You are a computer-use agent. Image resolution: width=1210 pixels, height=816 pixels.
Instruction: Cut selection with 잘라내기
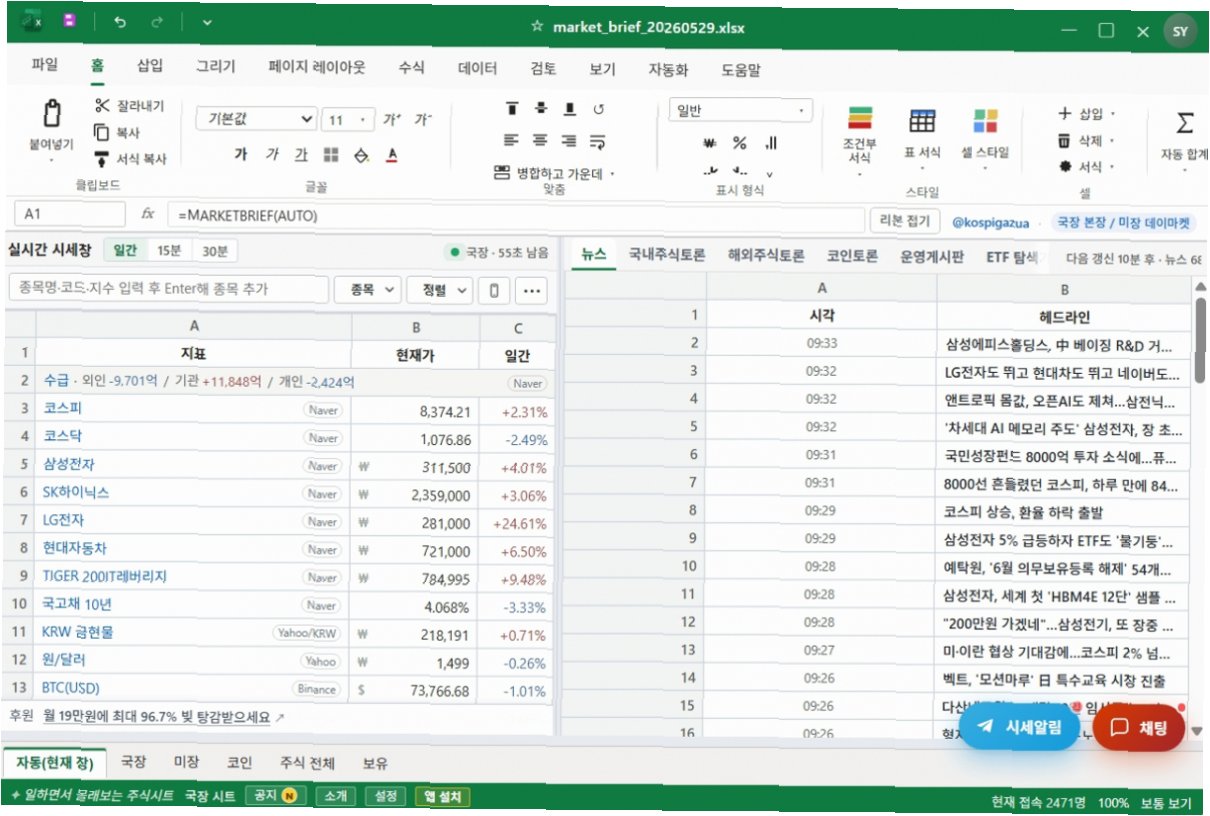(x=129, y=106)
